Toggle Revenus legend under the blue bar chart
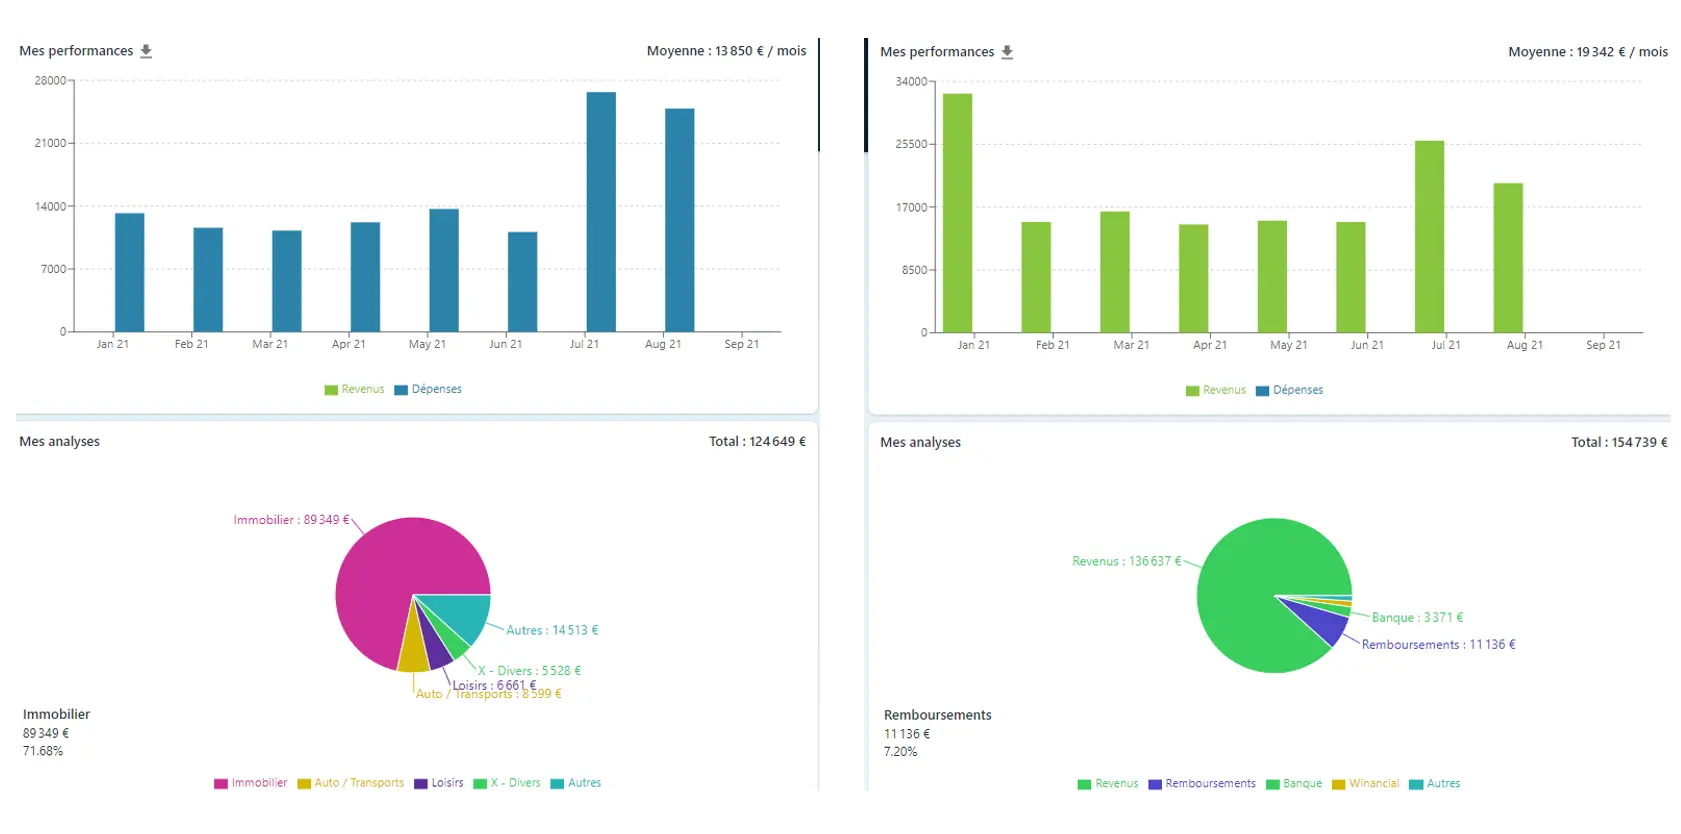The width and height of the screenshot is (1681, 834). [354, 389]
